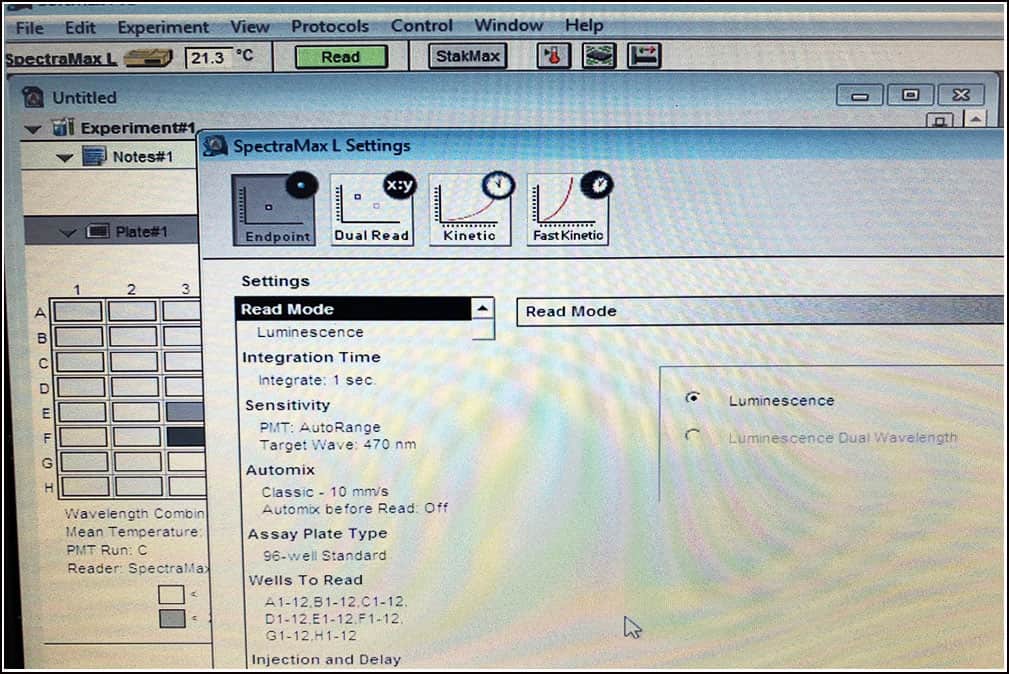The image size is (1009, 674).
Task: Click the '96-well Standard' entry
Action: pos(324,555)
